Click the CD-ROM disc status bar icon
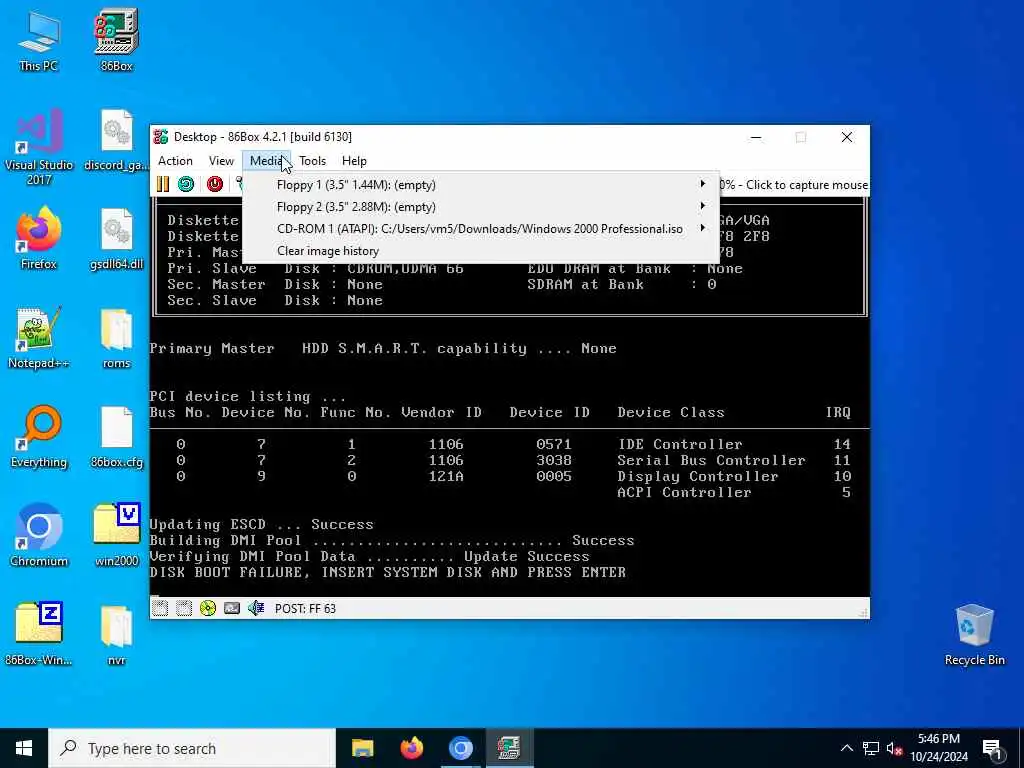 pyautogui.click(x=208, y=609)
